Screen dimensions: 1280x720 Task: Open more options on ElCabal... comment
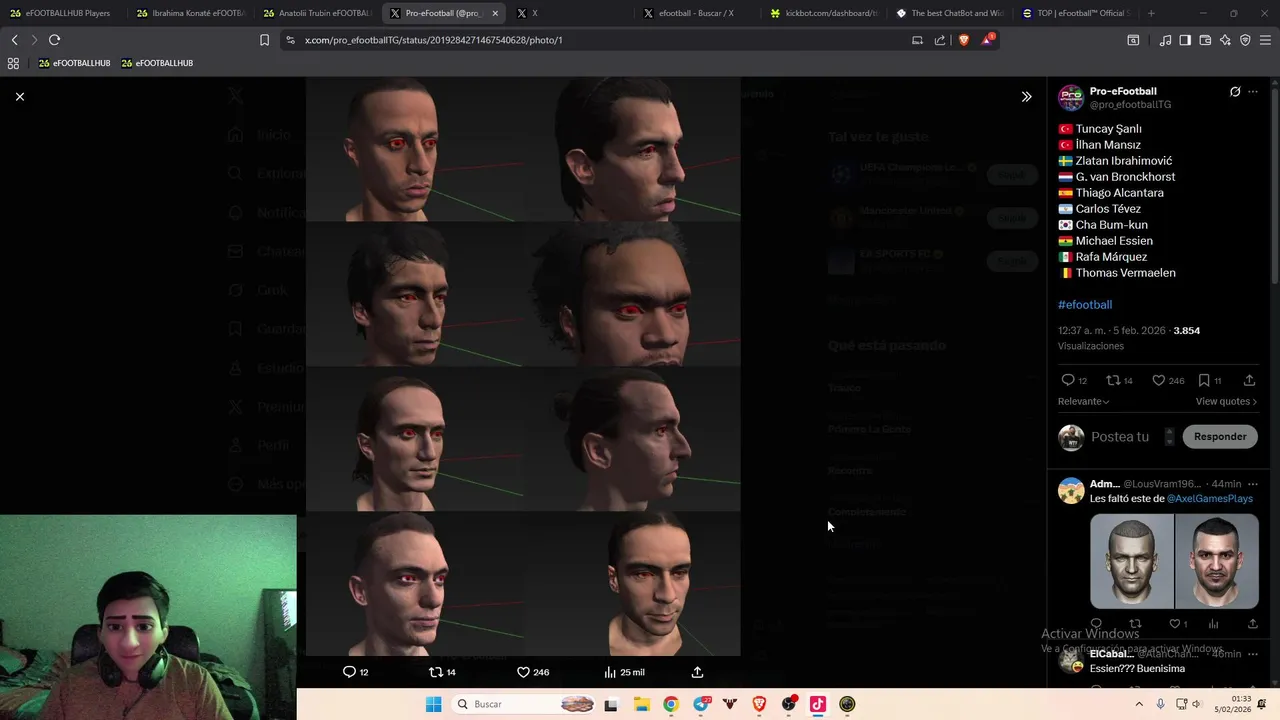click(1253, 654)
